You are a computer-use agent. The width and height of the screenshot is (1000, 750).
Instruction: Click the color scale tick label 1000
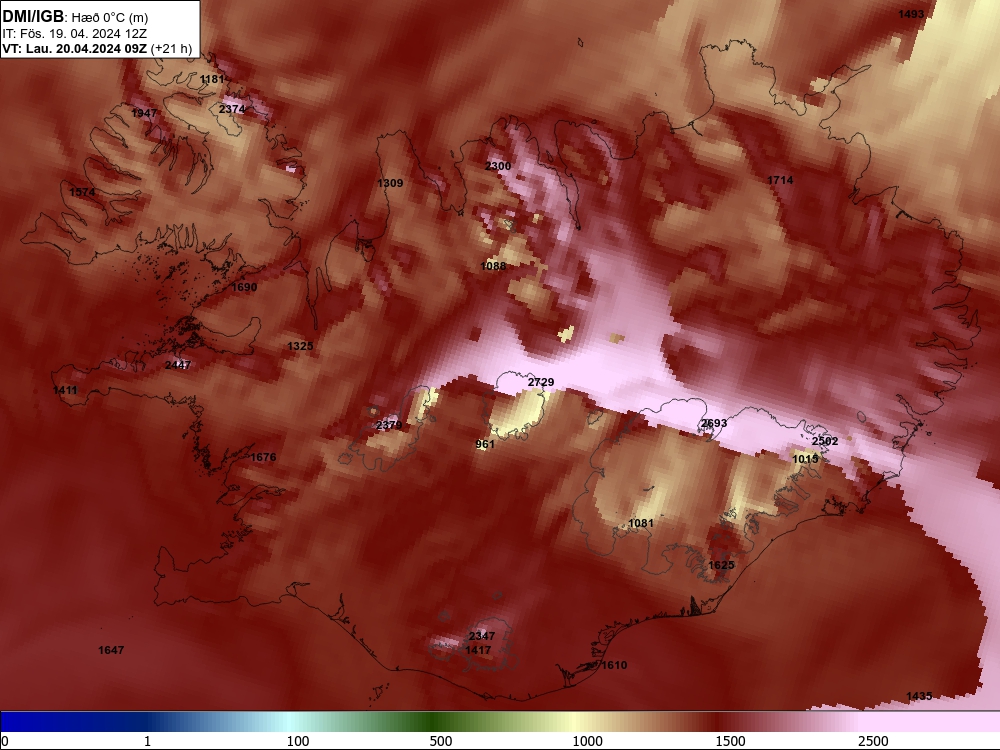(x=587, y=741)
